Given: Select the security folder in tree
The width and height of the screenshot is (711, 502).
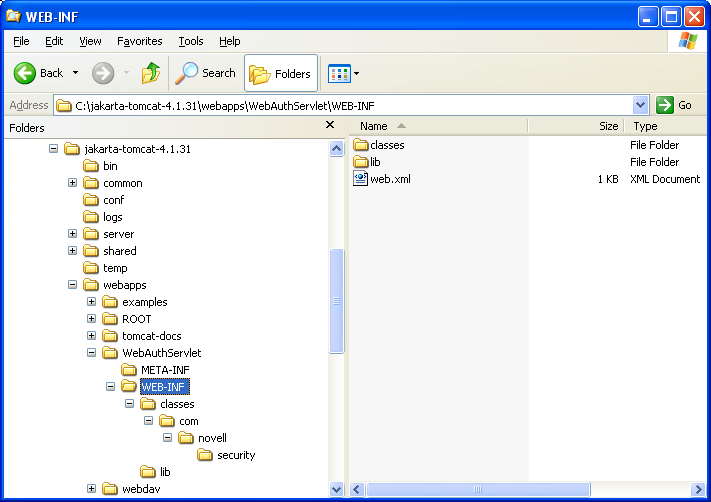Looking at the screenshot, I should coord(227,455).
